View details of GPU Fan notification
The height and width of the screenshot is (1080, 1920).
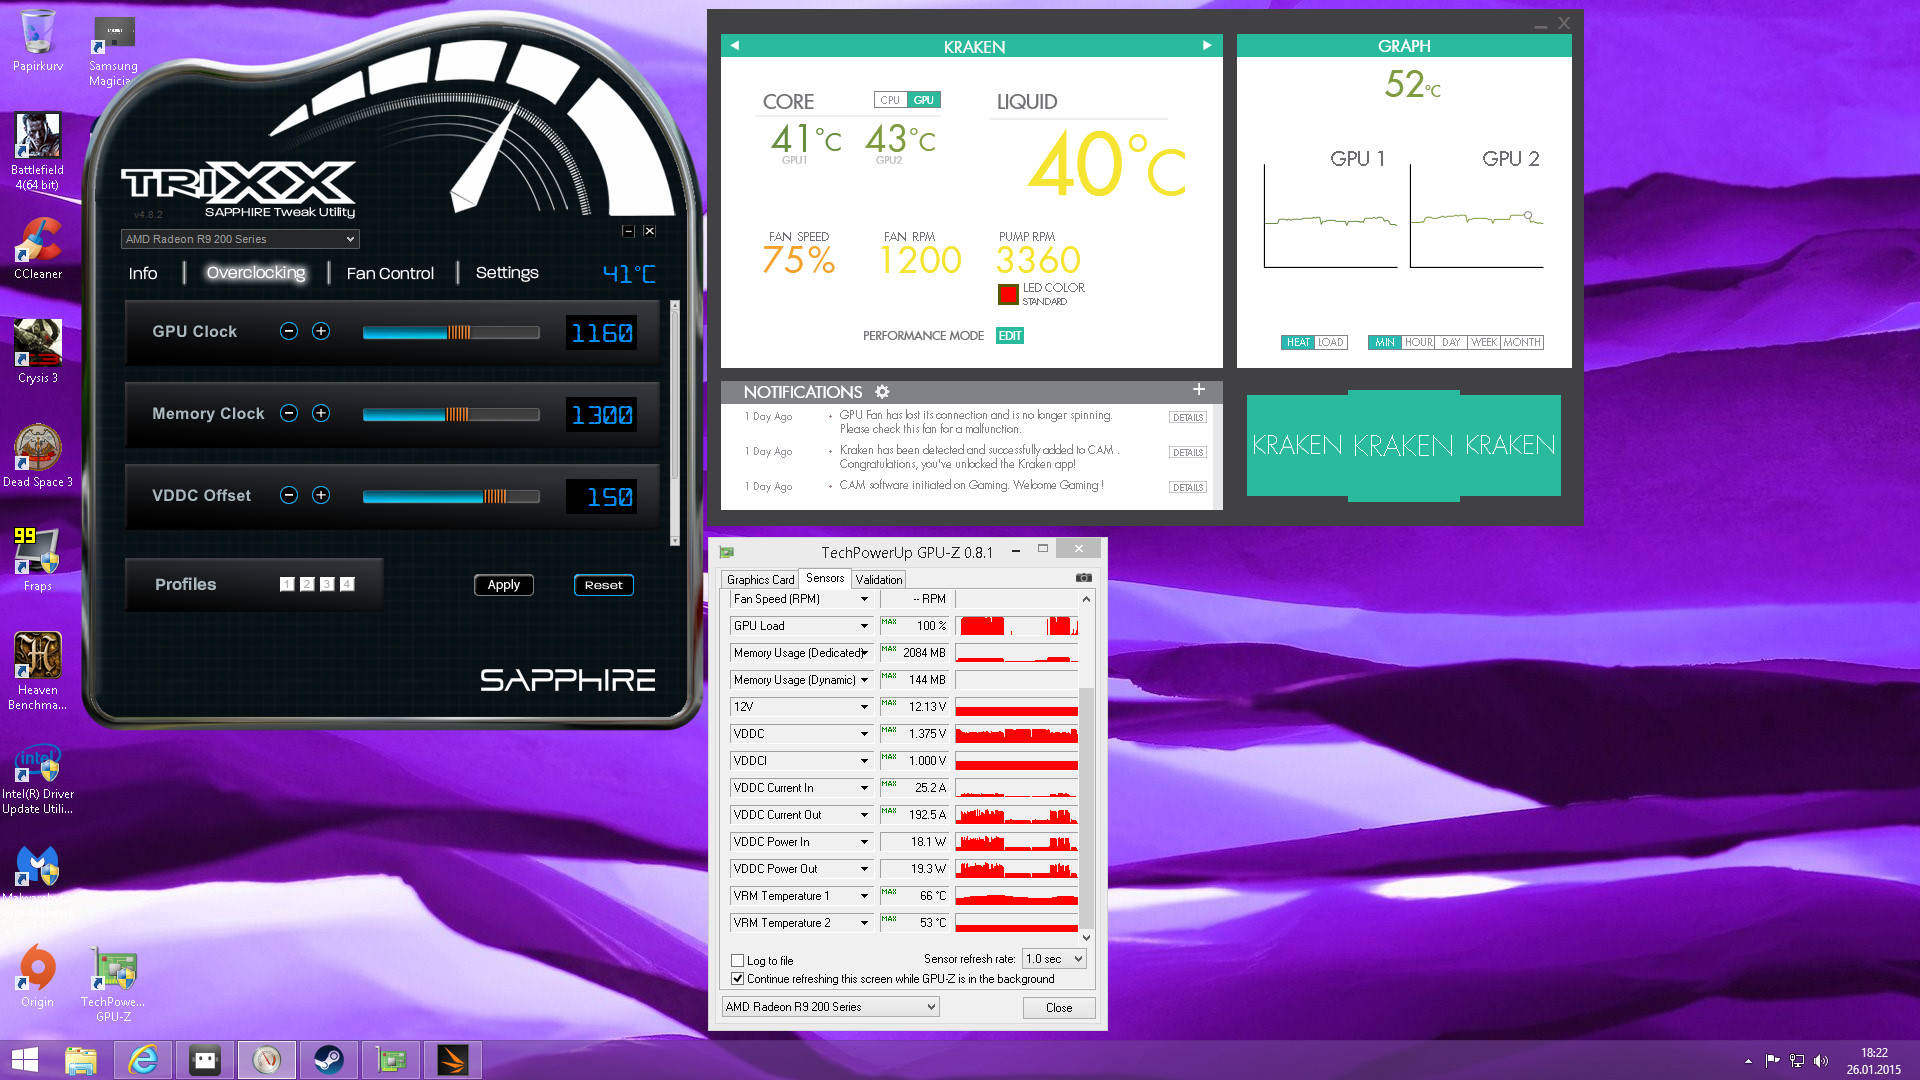1188,418
